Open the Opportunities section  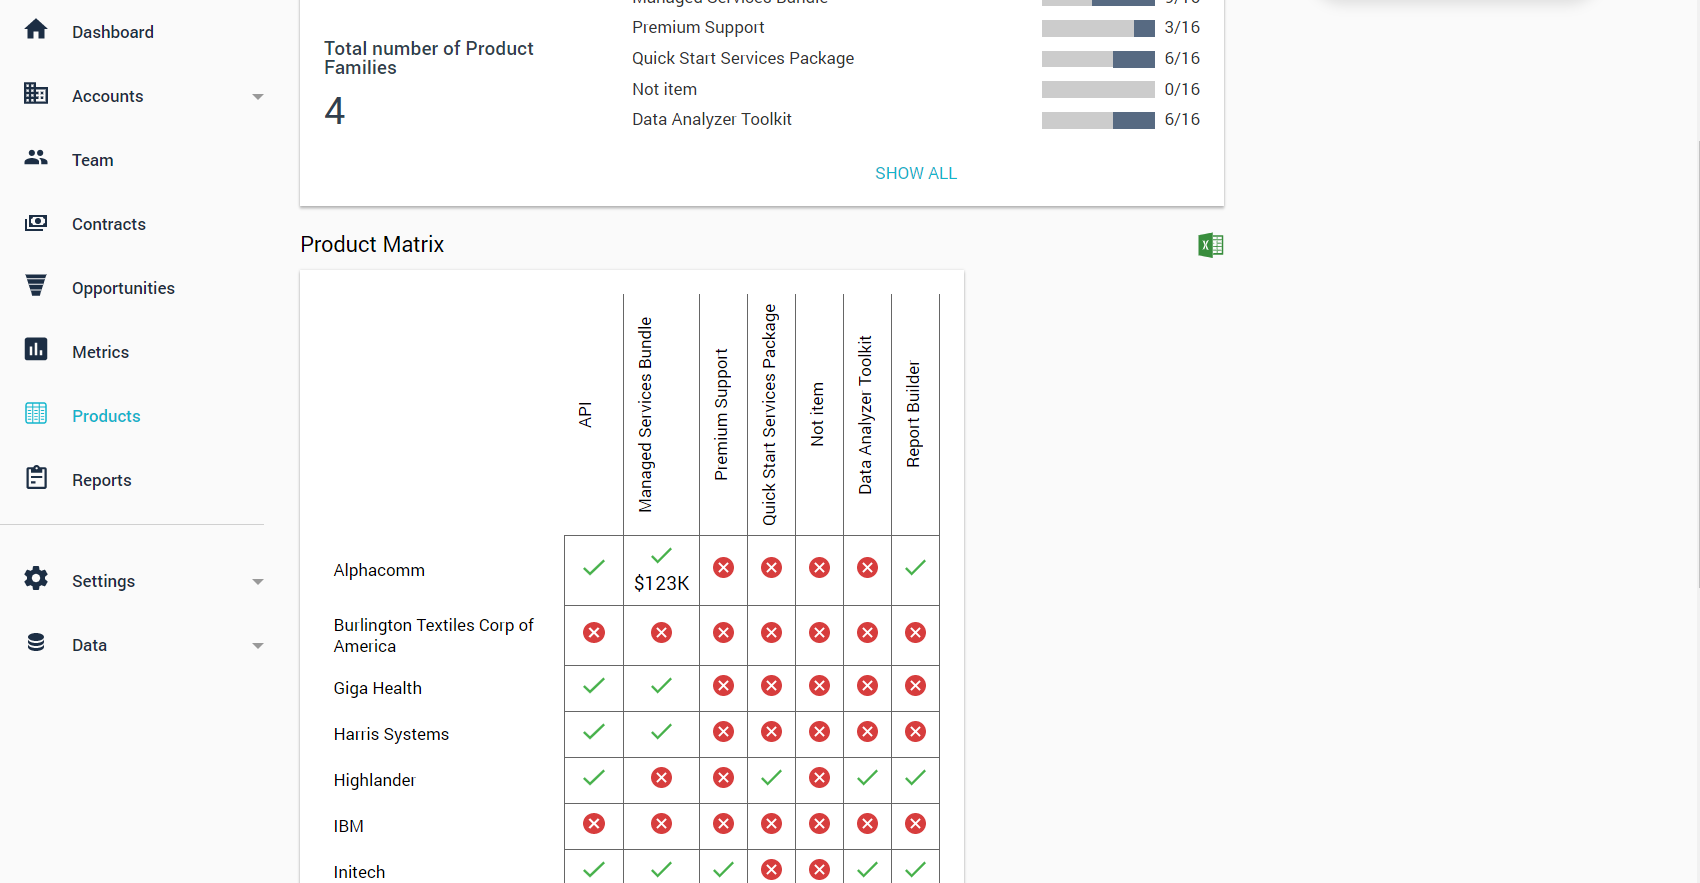pos(123,288)
